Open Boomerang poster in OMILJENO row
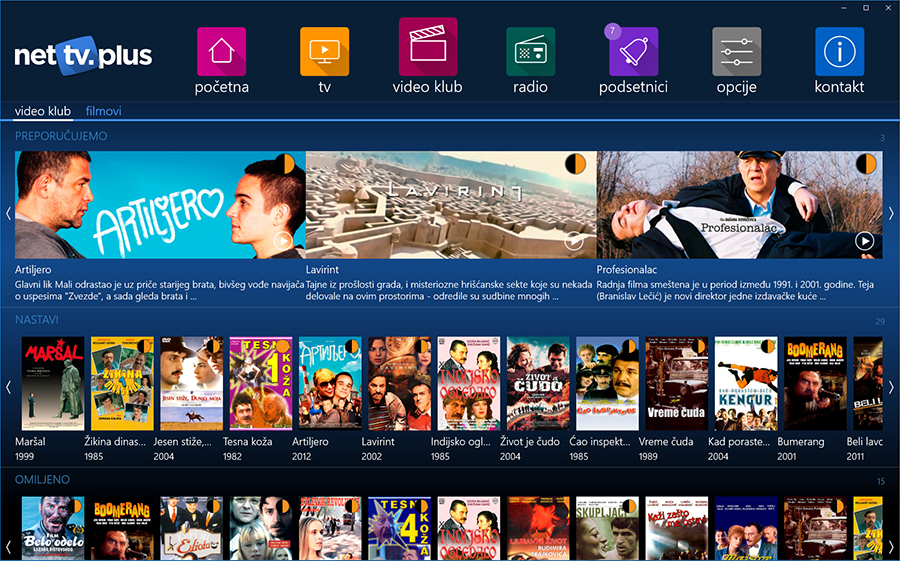 (x=122, y=529)
